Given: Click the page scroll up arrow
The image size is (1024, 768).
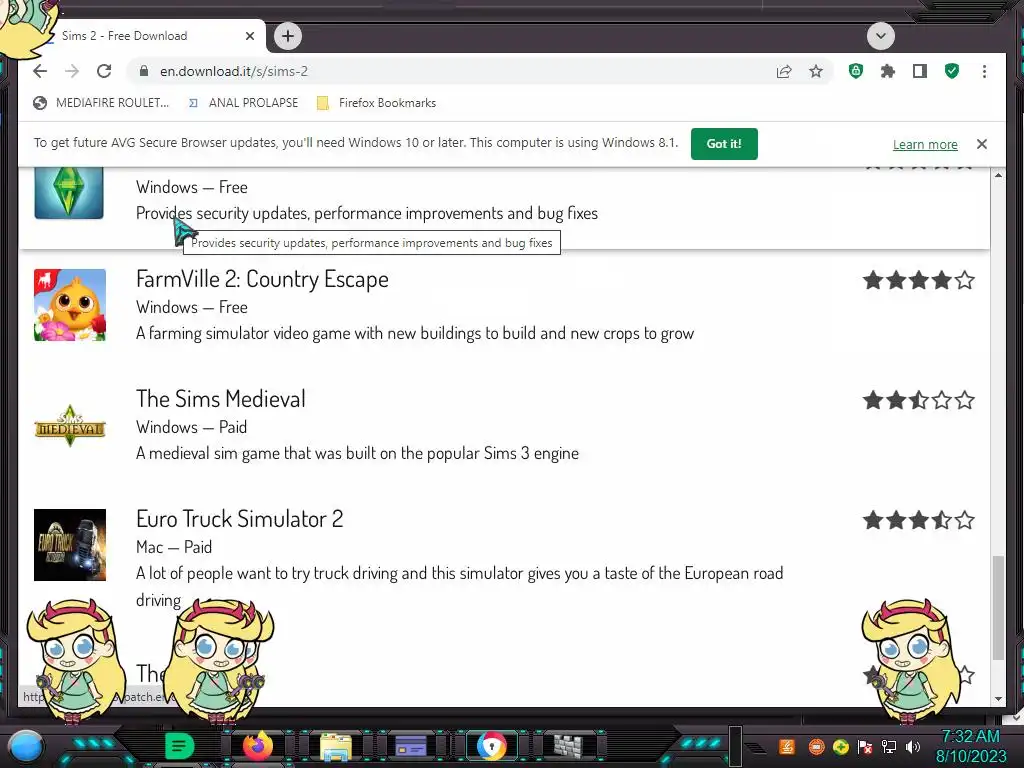Looking at the screenshot, I should point(998,175).
